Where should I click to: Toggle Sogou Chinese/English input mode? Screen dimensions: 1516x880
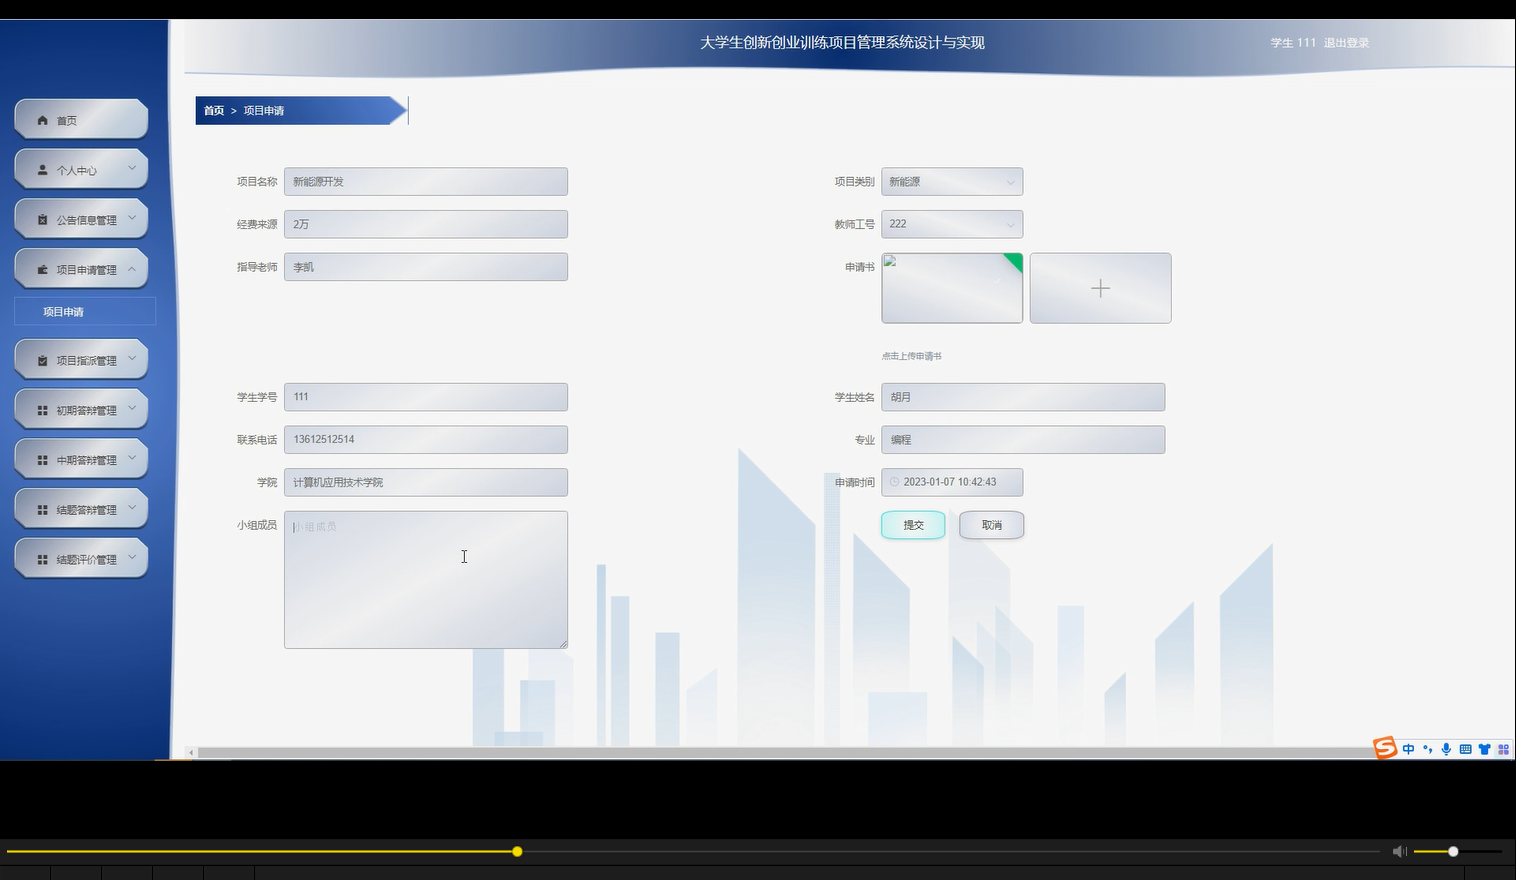point(1408,749)
